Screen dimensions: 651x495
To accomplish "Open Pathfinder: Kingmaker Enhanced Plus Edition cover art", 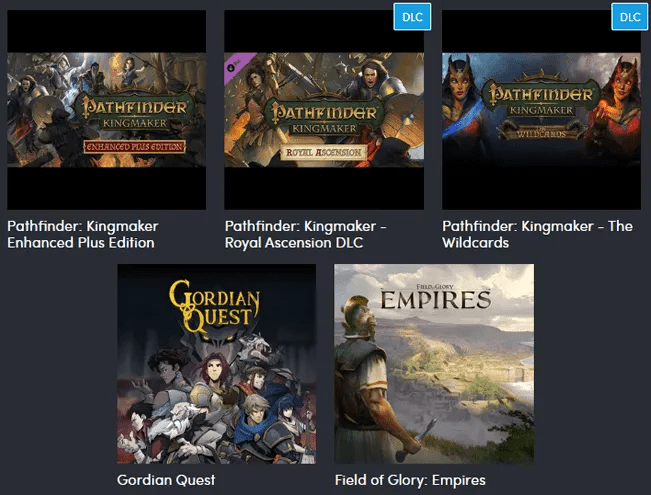I will point(107,110).
